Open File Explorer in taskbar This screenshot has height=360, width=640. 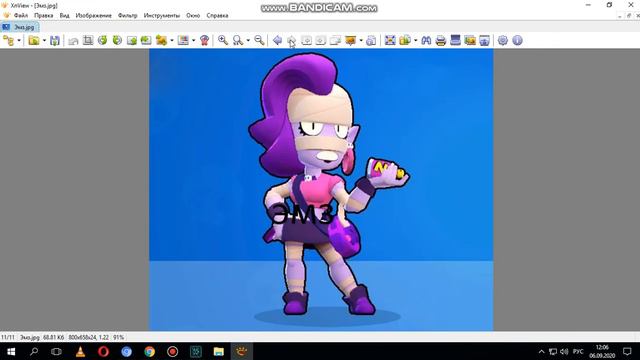(218, 351)
